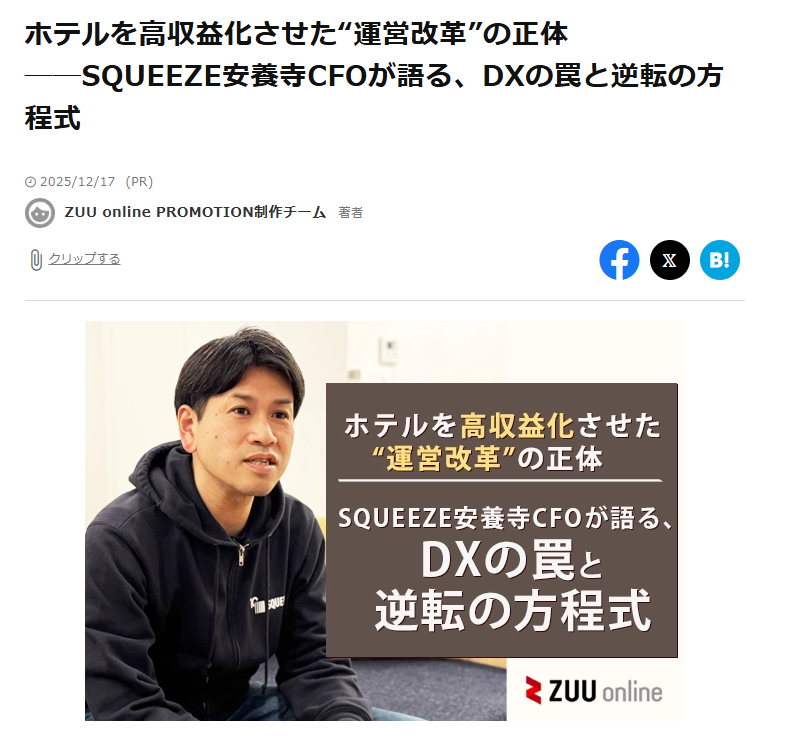This screenshot has width=812, height=738.
Task: Click the 著者 label
Action: (x=351, y=212)
